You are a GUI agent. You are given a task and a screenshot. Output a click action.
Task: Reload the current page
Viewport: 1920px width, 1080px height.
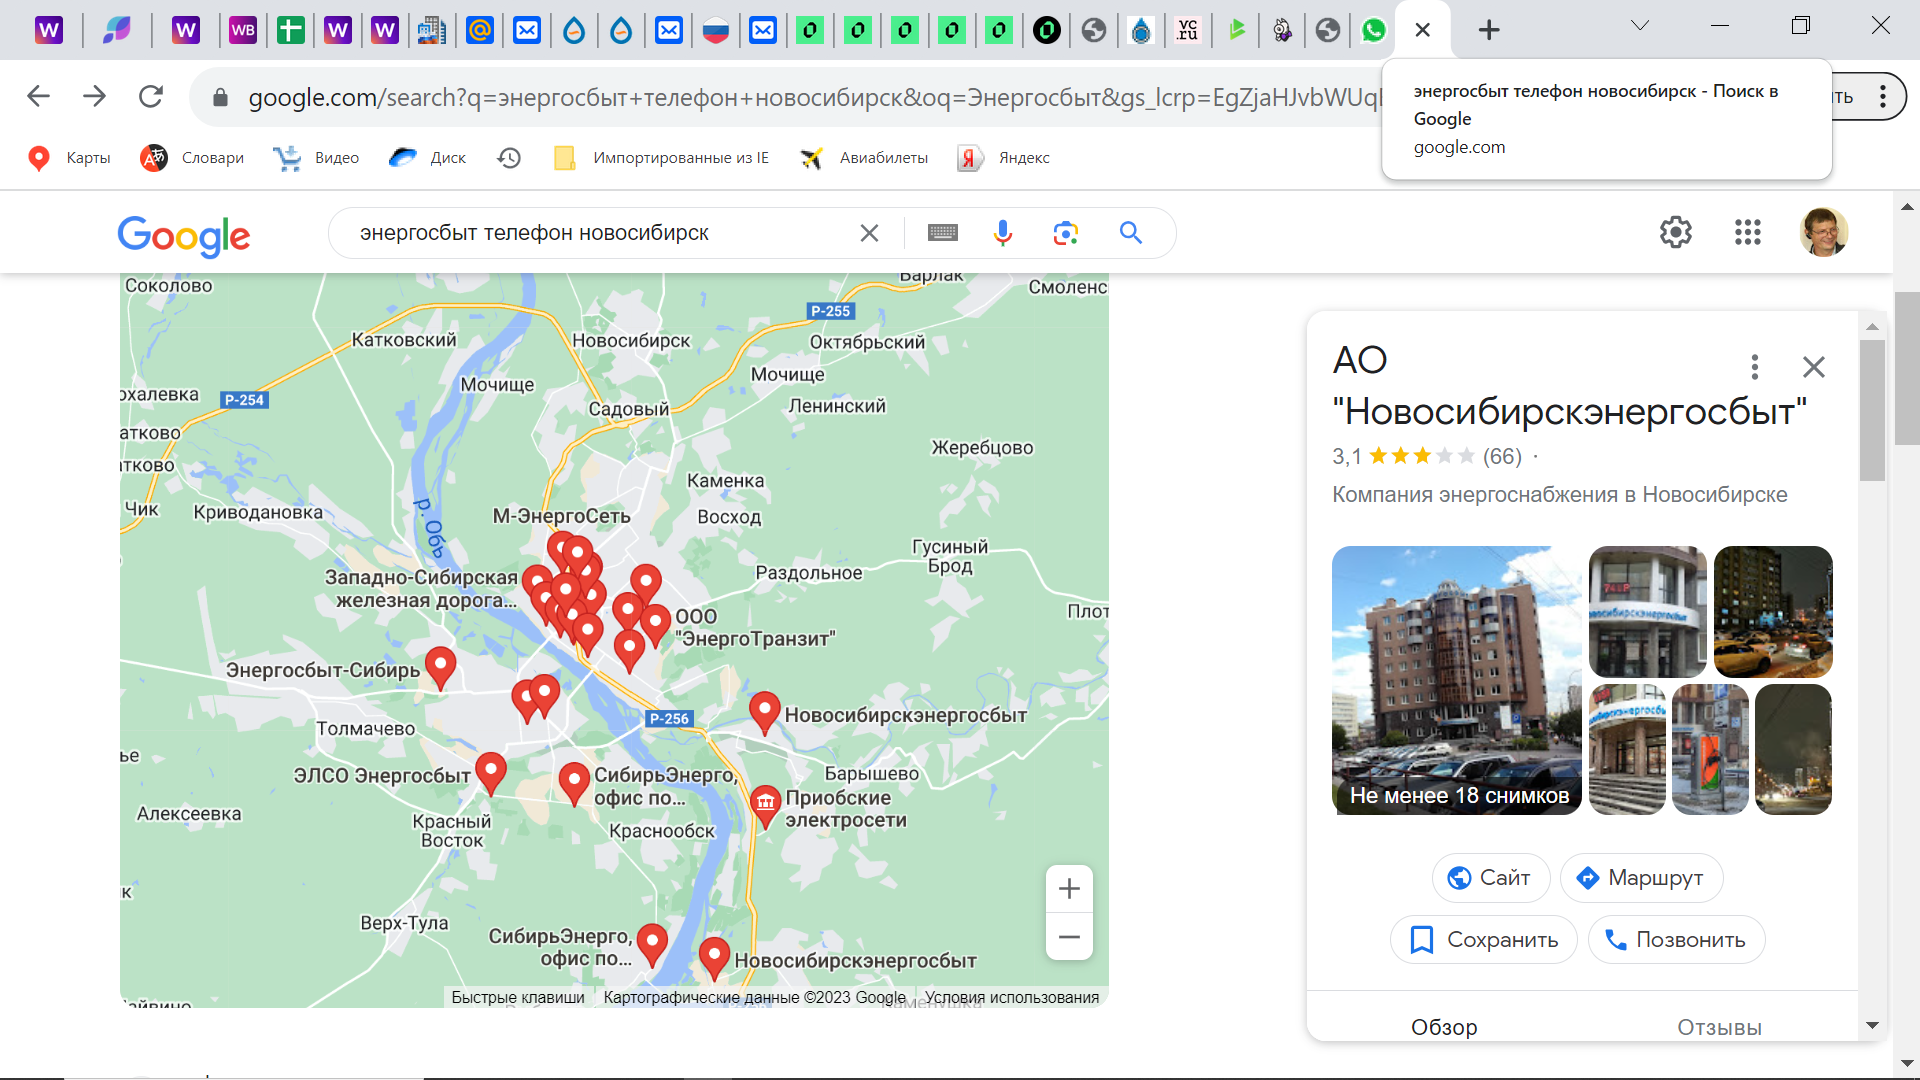coord(151,96)
